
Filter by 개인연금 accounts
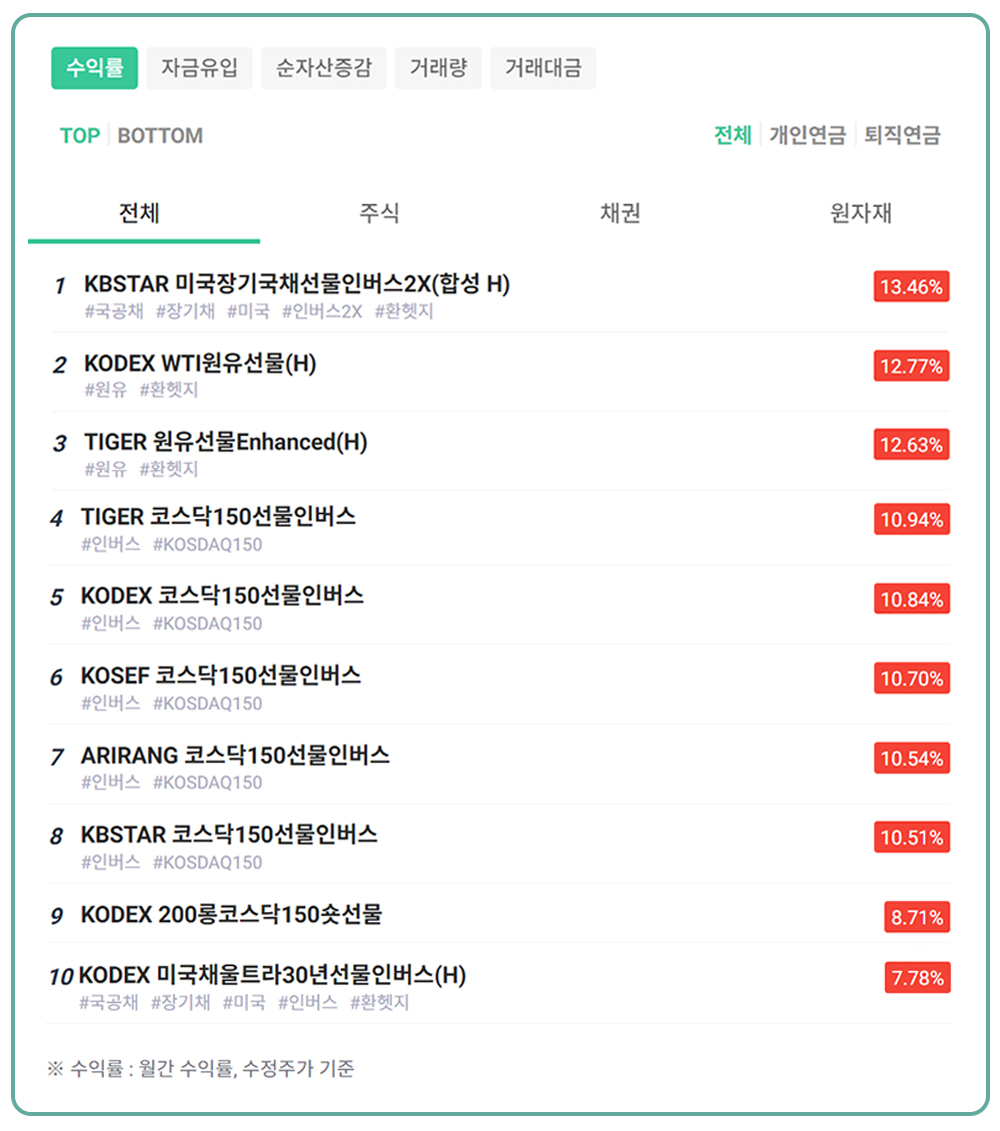[x=807, y=136]
